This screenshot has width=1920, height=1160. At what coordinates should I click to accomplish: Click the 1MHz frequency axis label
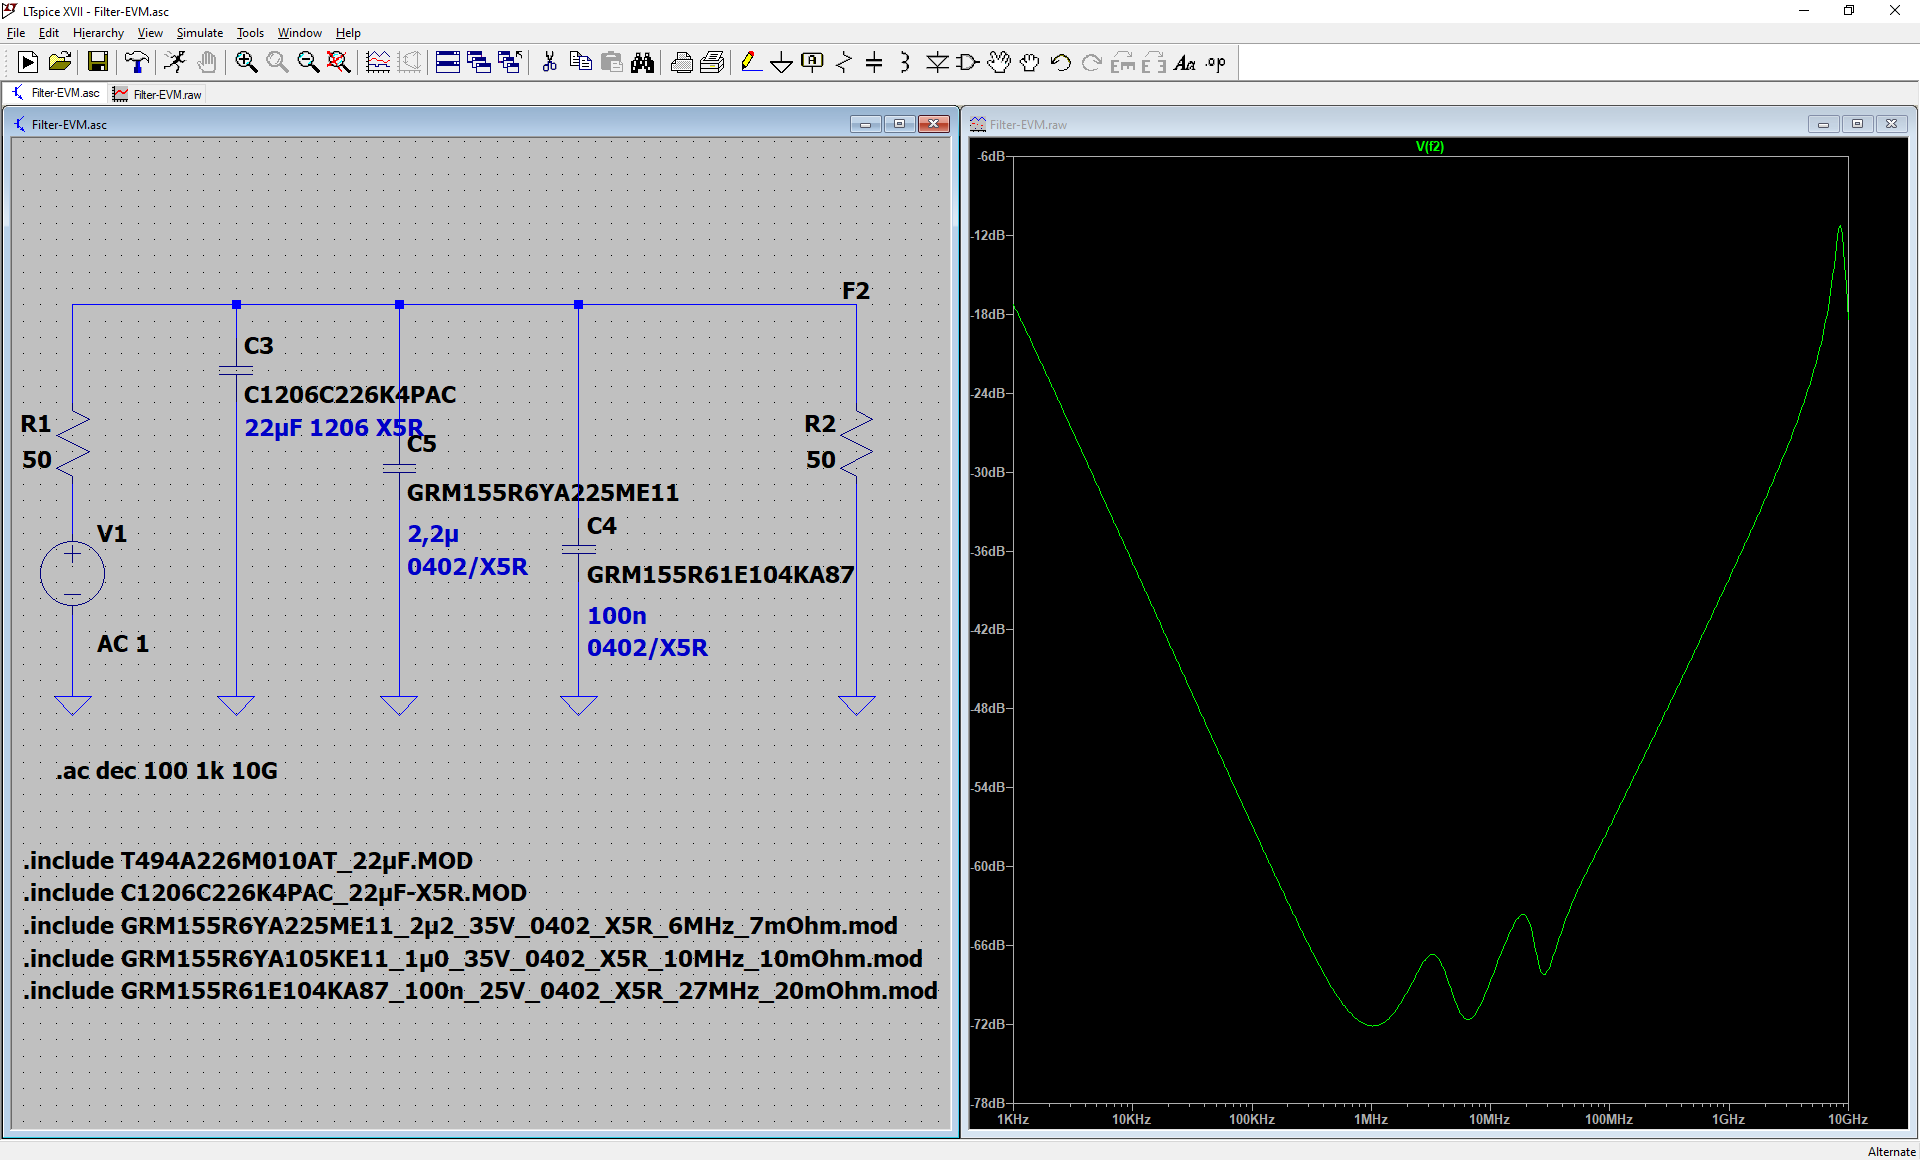click(x=1370, y=1119)
